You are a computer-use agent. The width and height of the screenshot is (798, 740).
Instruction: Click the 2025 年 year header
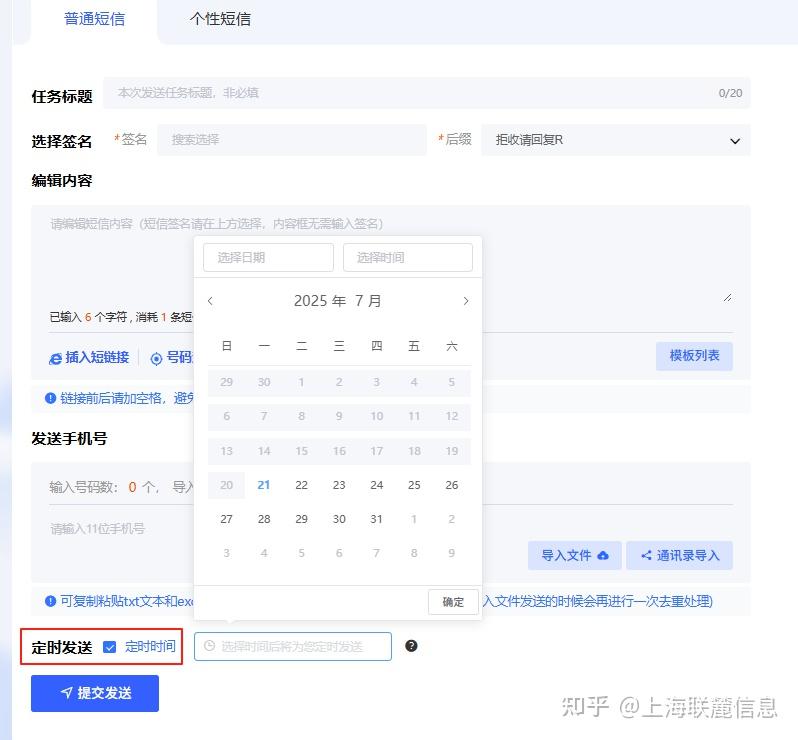[x=320, y=301]
